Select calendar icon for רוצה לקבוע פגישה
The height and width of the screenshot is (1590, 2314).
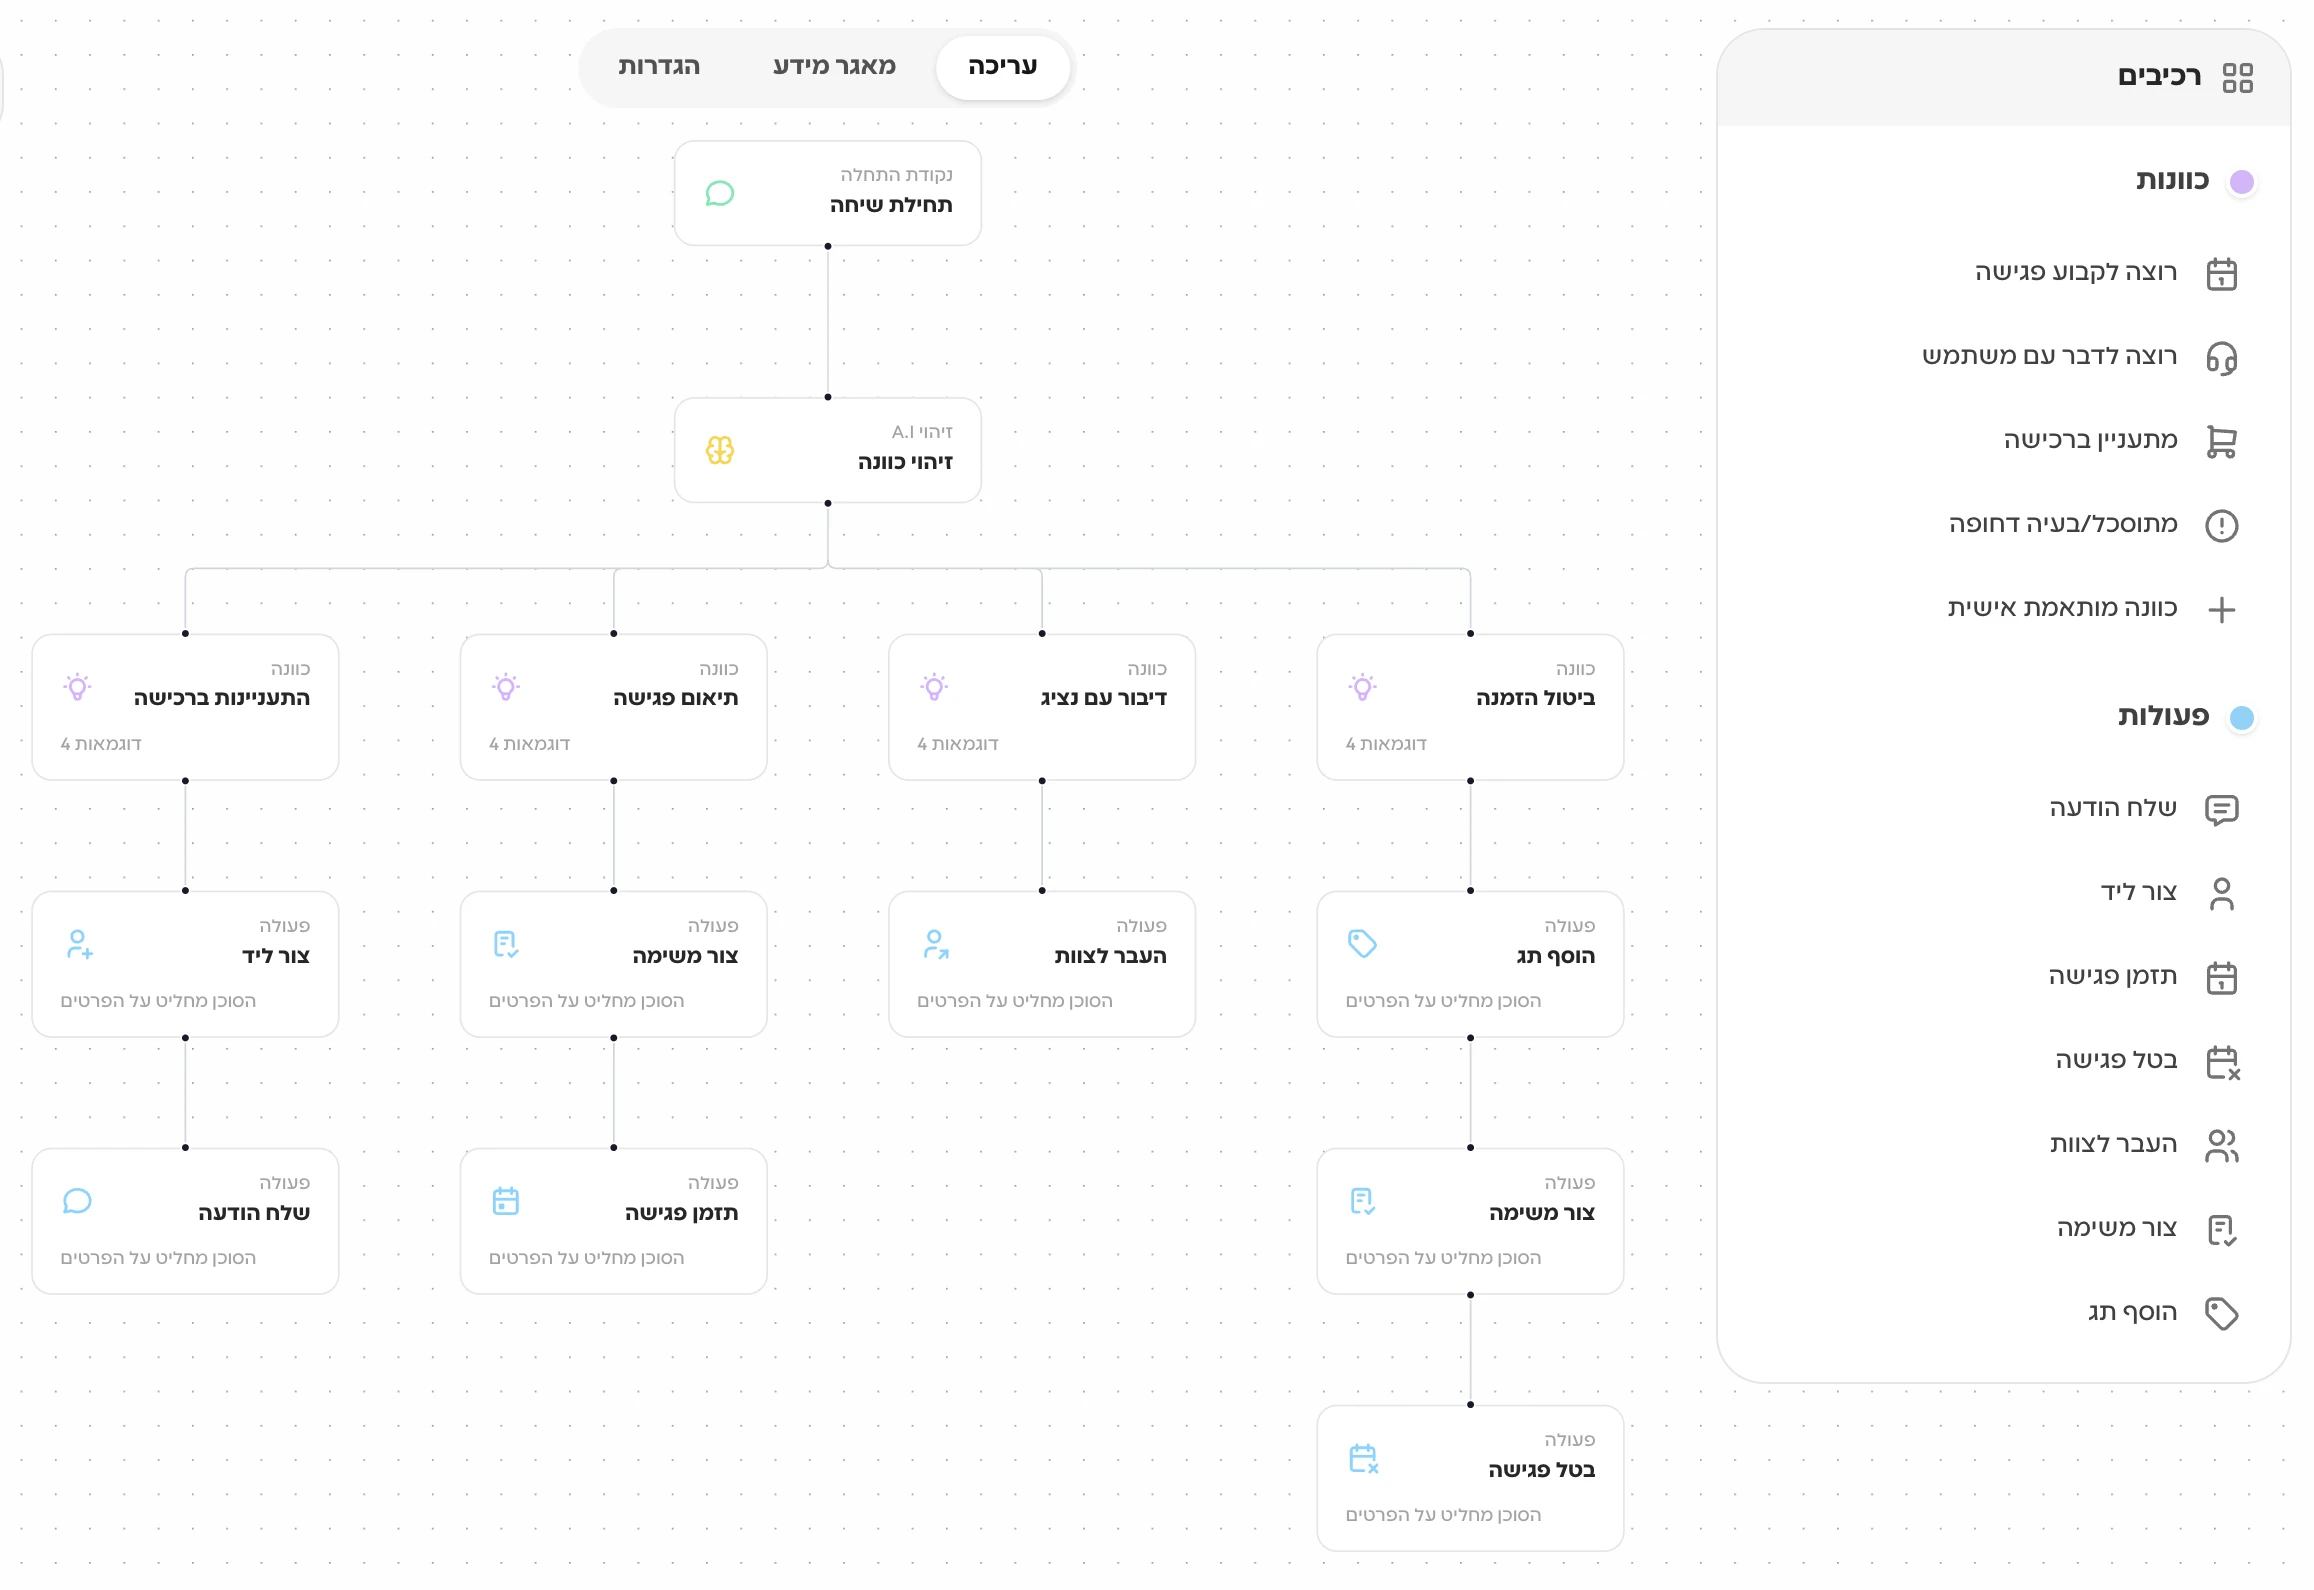point(2221,273)
